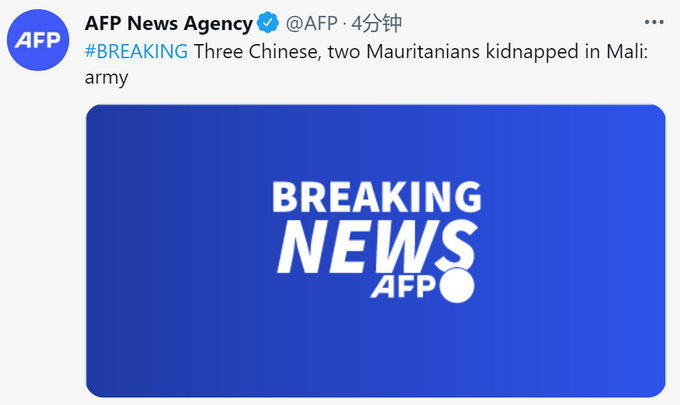680x405 pixels.
Task: Select the word kidnapped in the tweet text
Action: [532, 52]
